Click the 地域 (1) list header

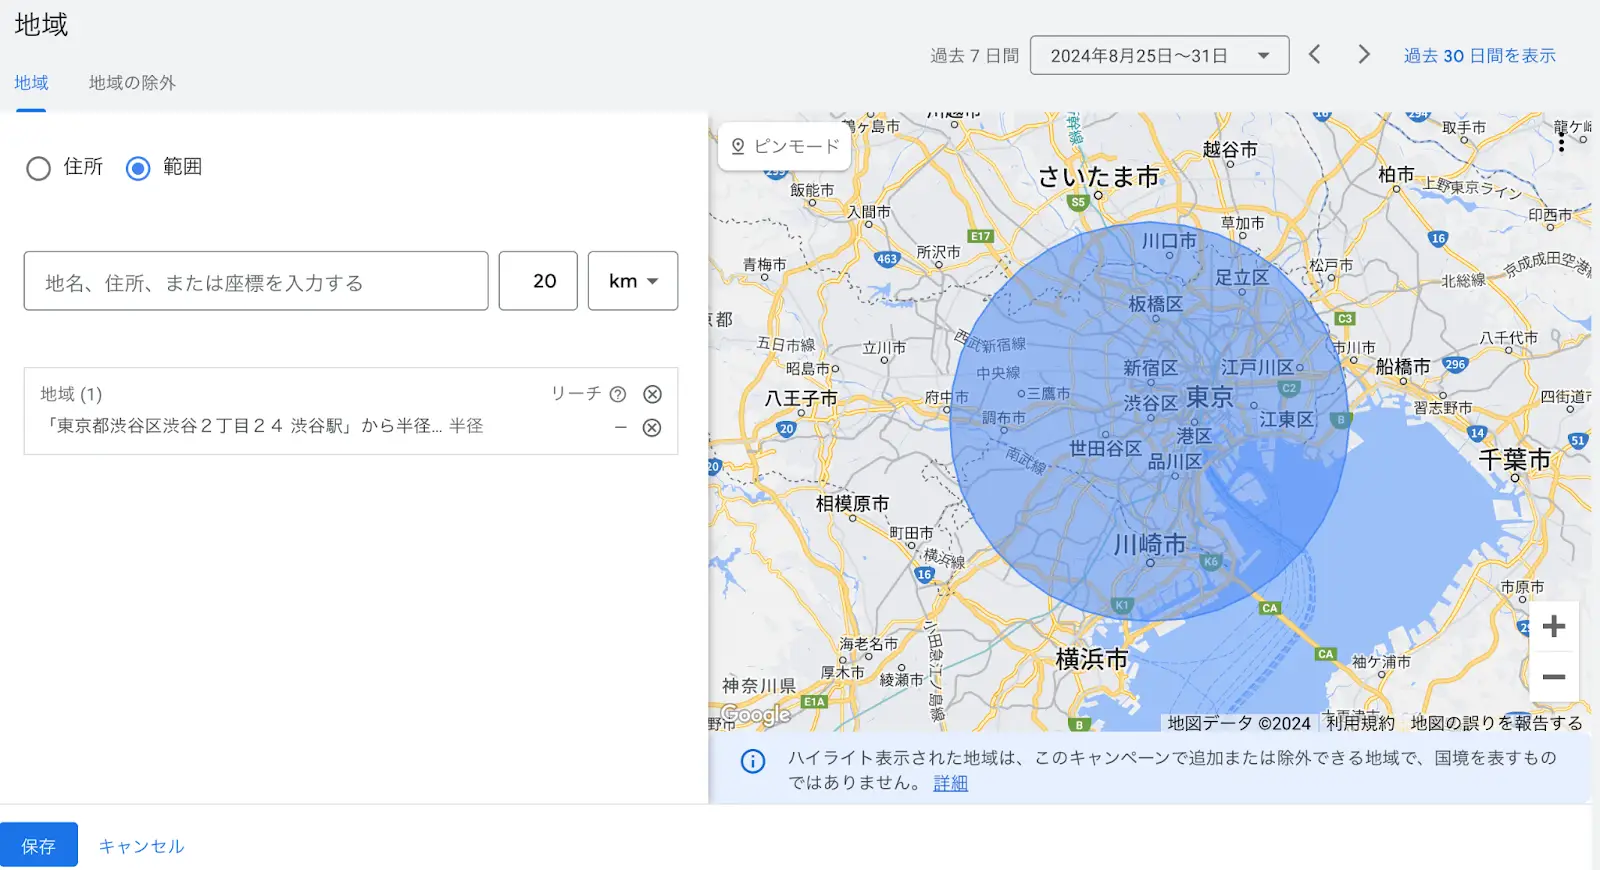(71, 394)
